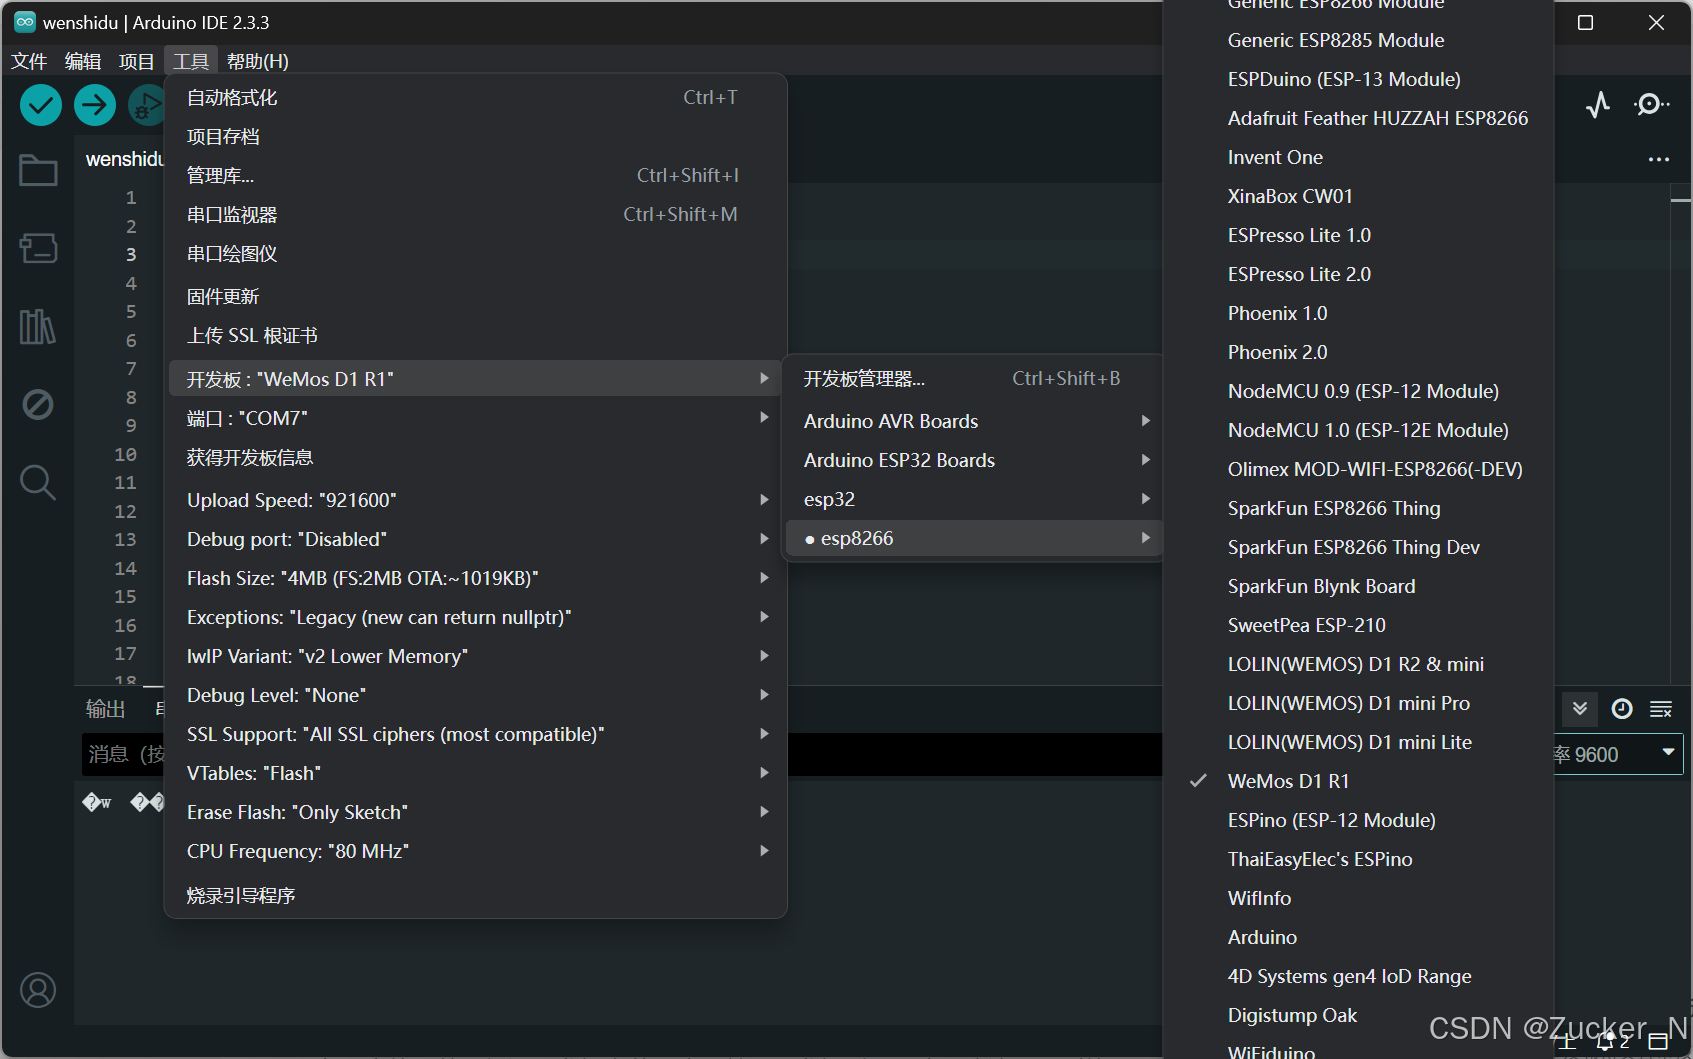Click the serial message input field

pyautogui.click(x=123, y=754)
